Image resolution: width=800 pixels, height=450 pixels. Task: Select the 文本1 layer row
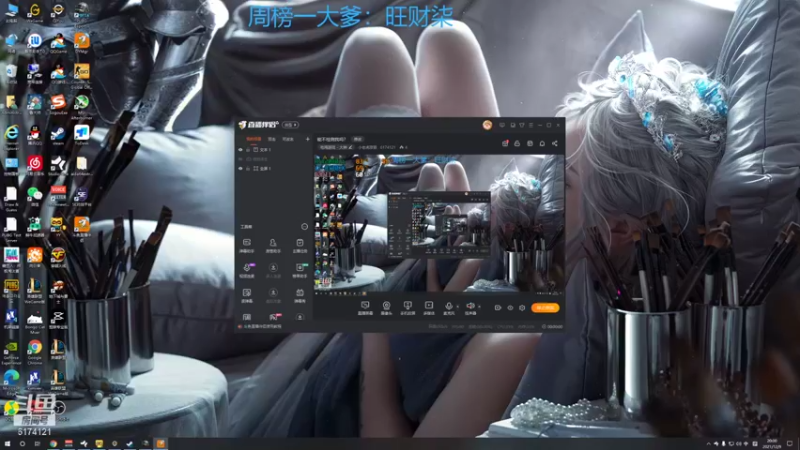point(274,149)
